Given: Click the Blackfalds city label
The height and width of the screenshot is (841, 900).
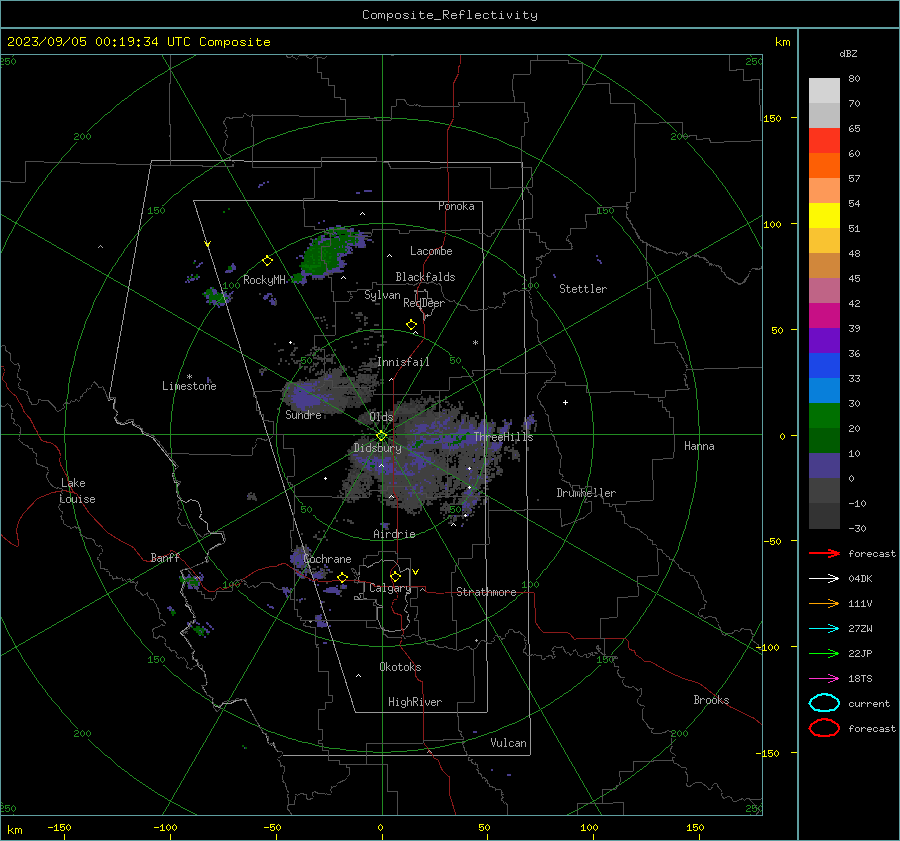Looking at the screenshot, I should pos(425,277).
